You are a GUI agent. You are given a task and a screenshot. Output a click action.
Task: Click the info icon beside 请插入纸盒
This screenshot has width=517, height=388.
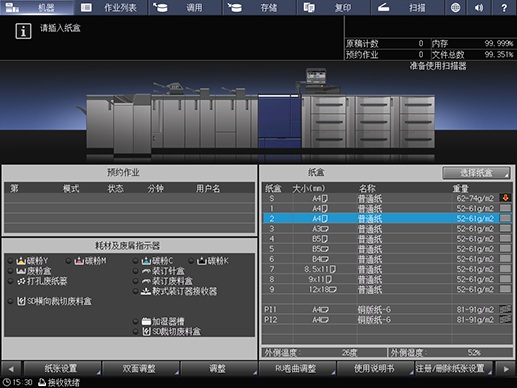pyautogui.click(x=23, y=31)
